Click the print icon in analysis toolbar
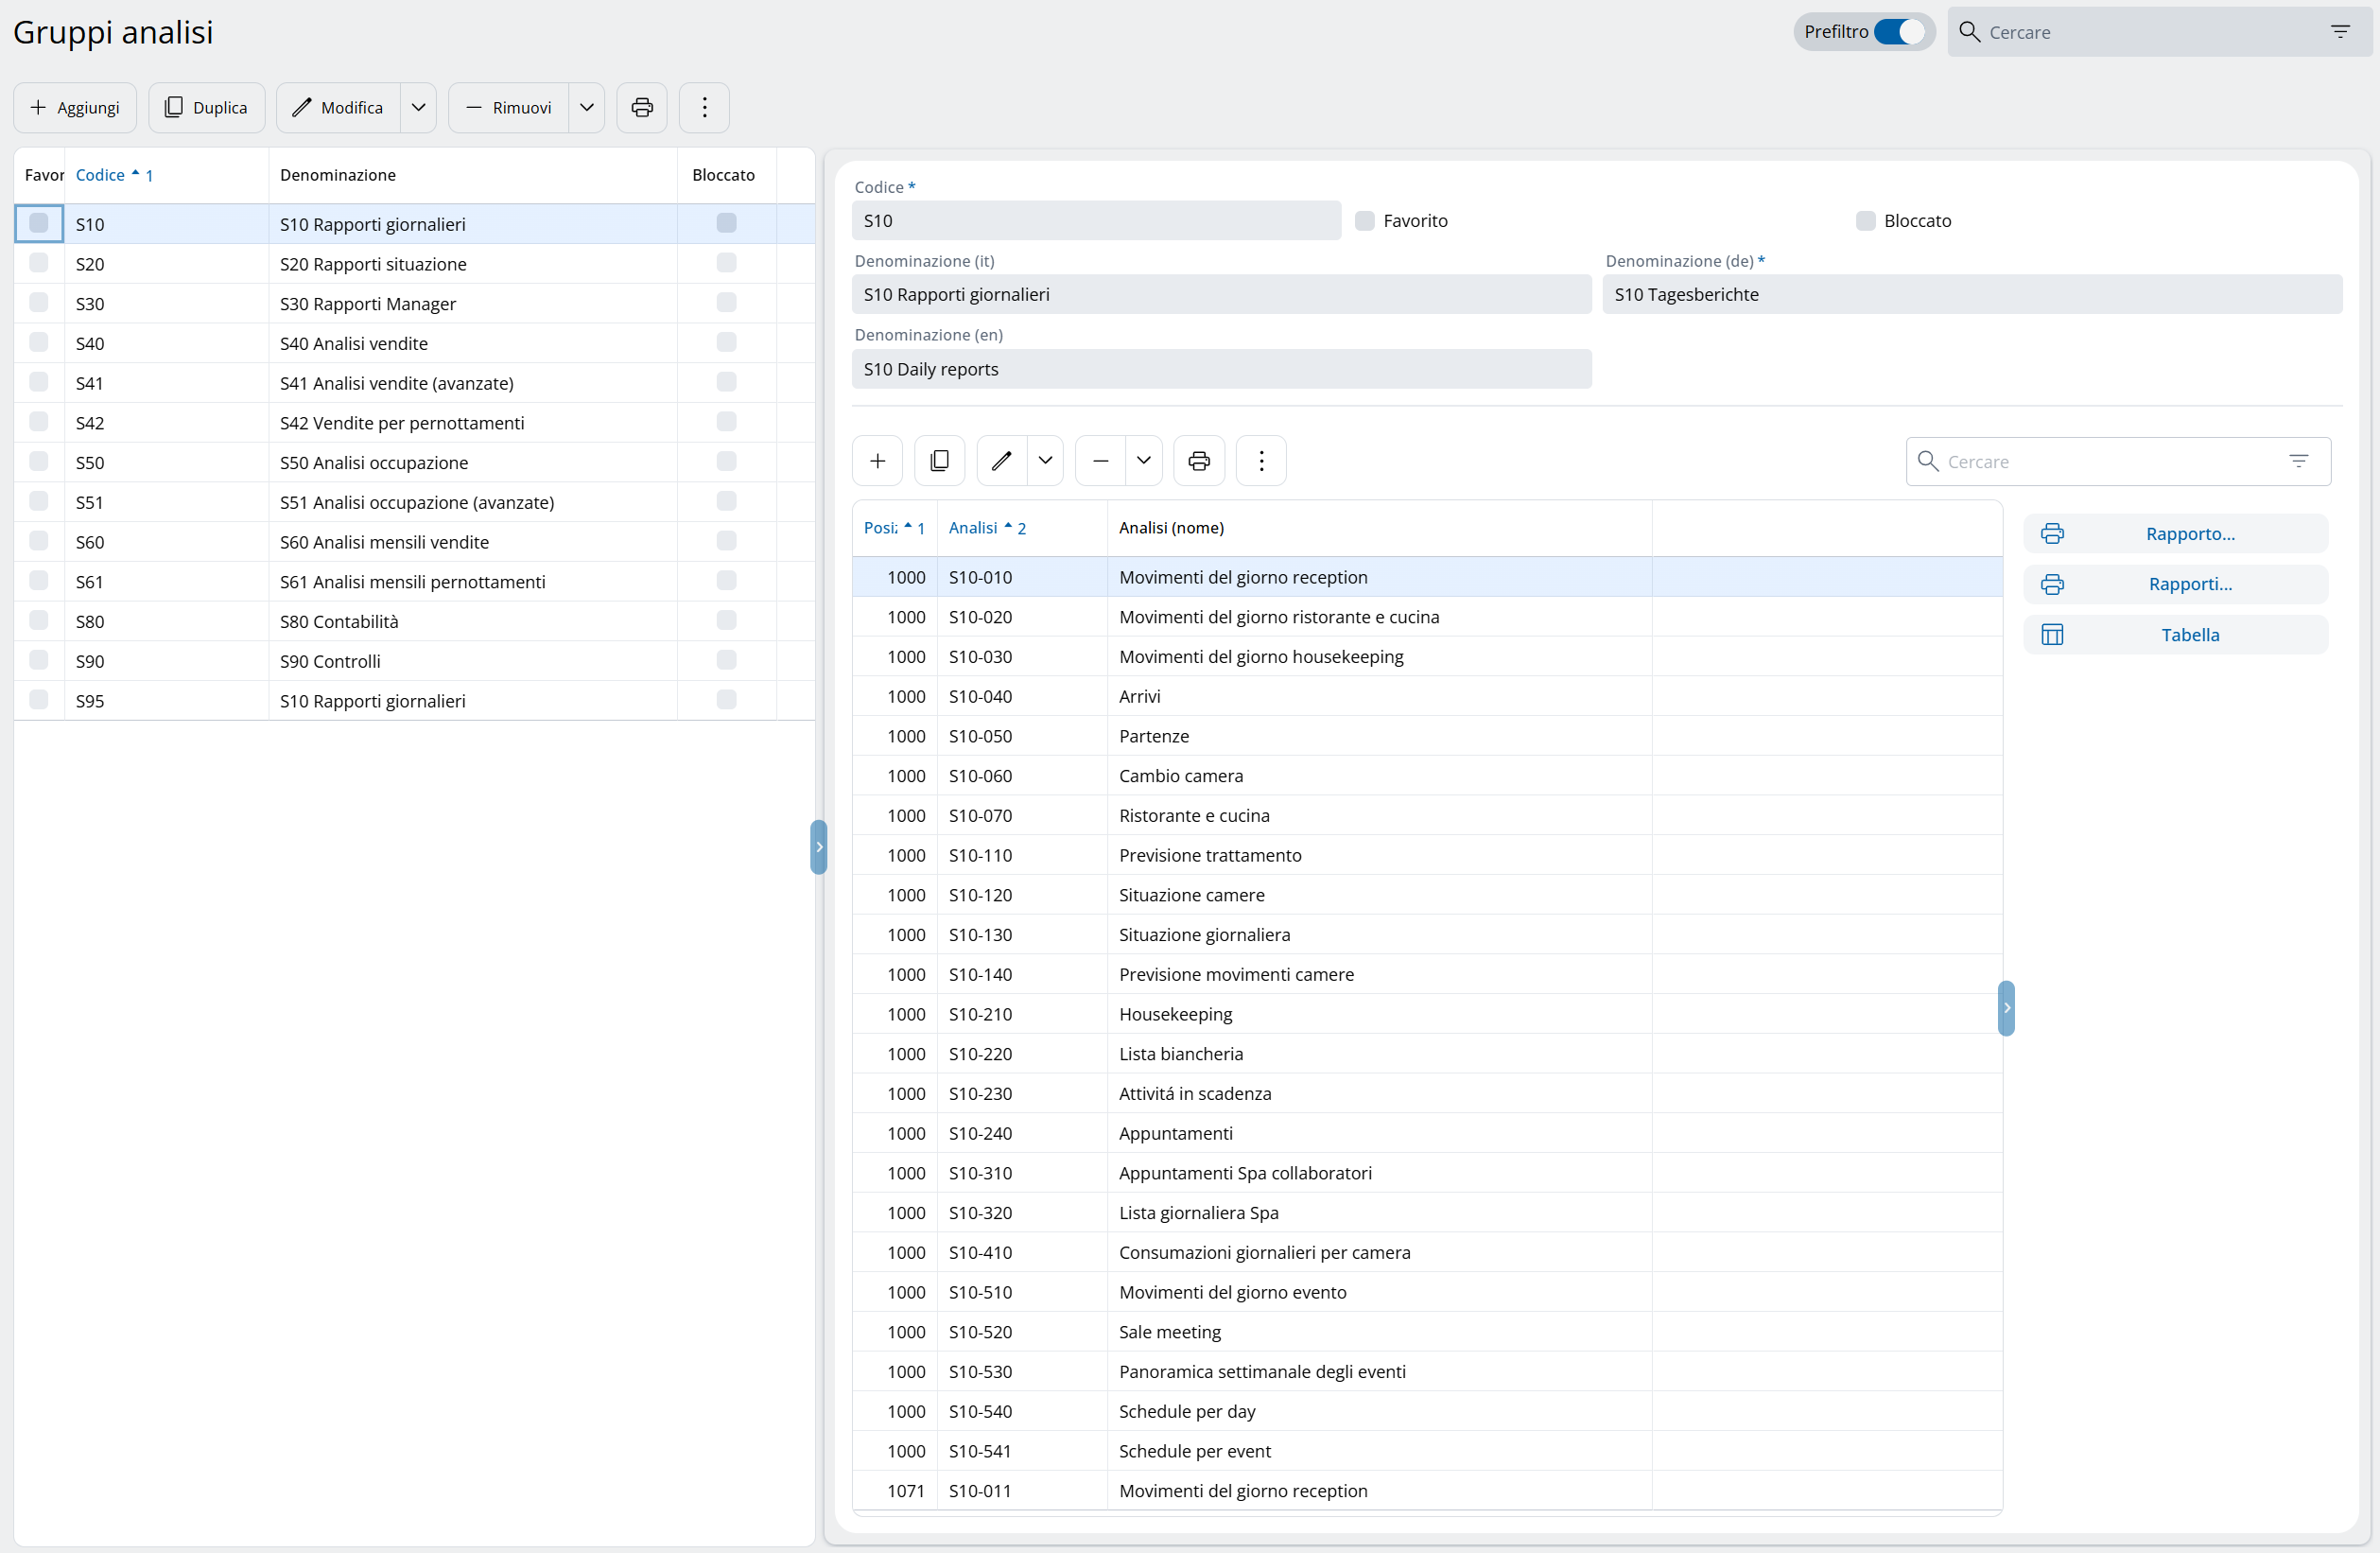 coord(1198,461)
